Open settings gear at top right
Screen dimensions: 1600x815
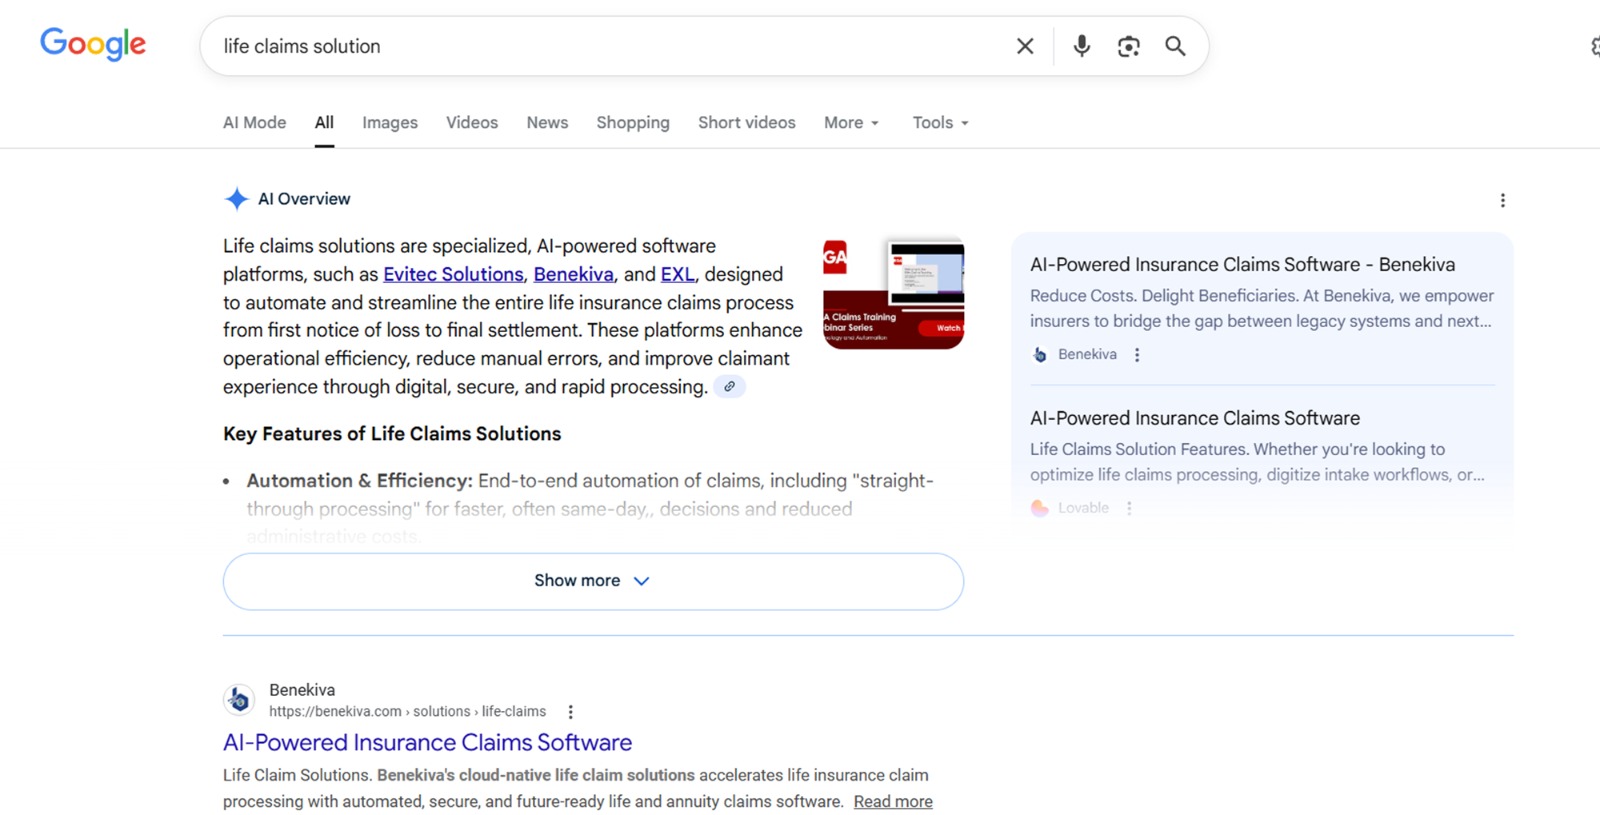(1596, 46)
